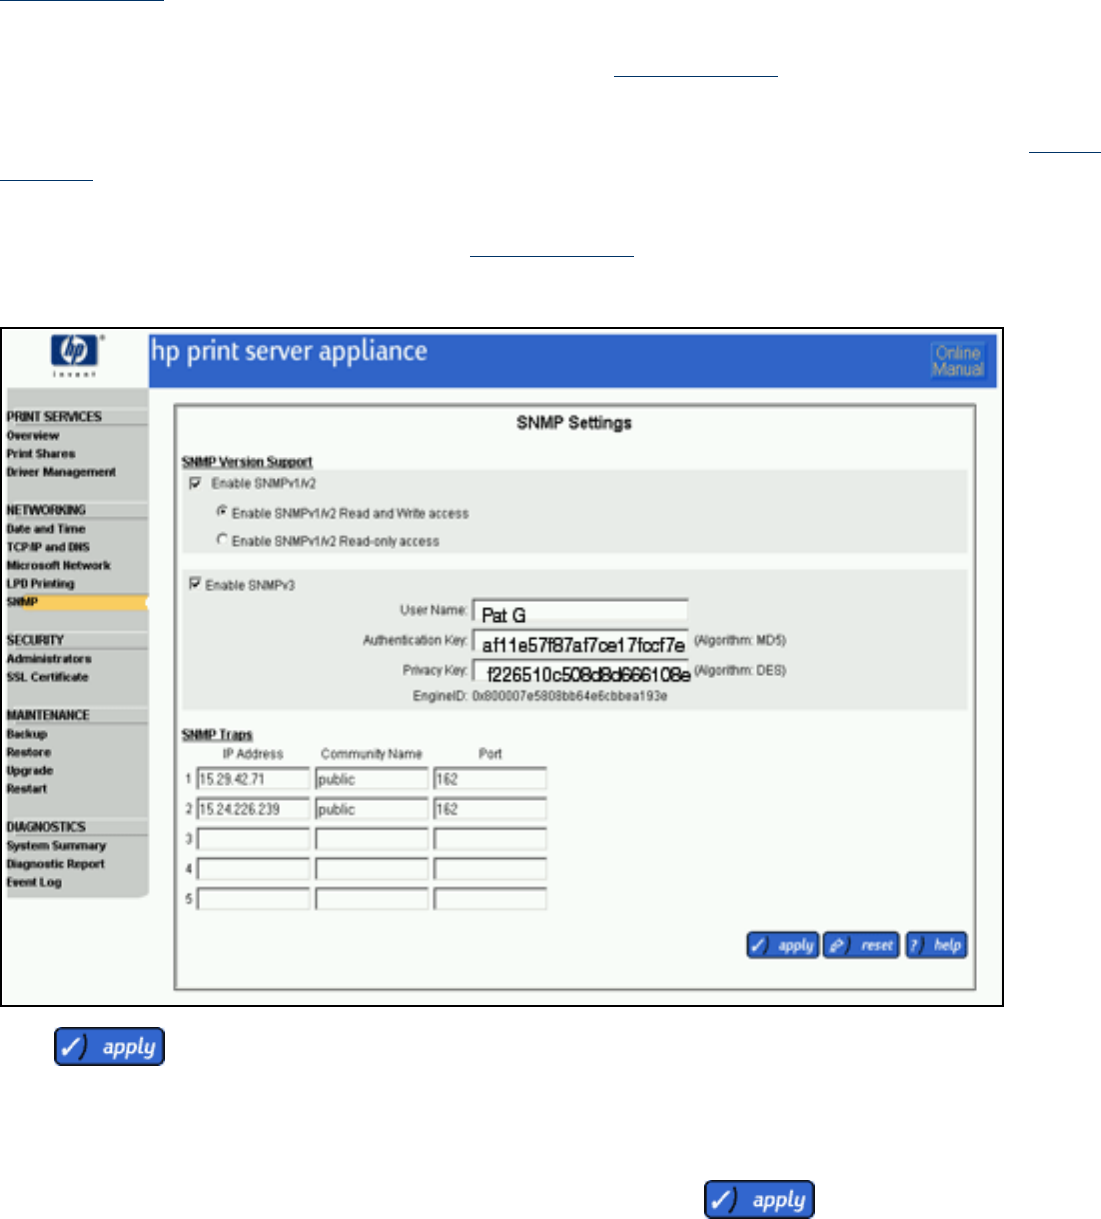The image size is (1101, 1219).
Task: Click the help button
Action: pyautogui.click(x=936, y=945)
